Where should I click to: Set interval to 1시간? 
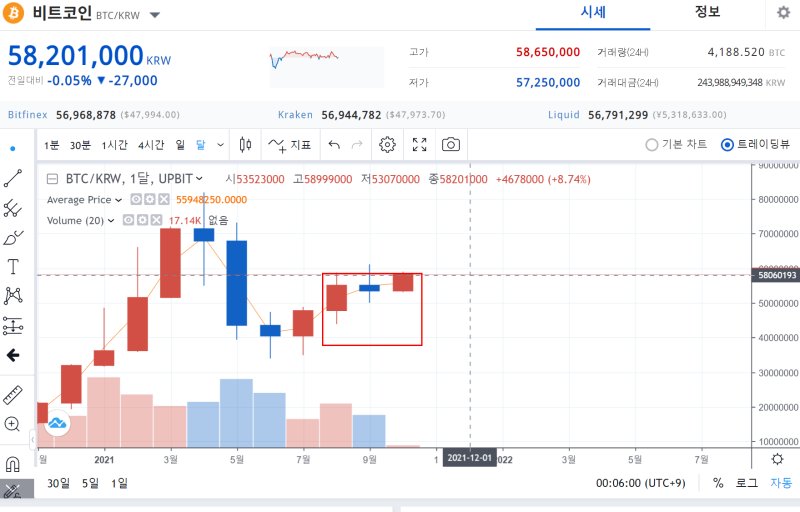pyautogui.click(x=114, y=145)
